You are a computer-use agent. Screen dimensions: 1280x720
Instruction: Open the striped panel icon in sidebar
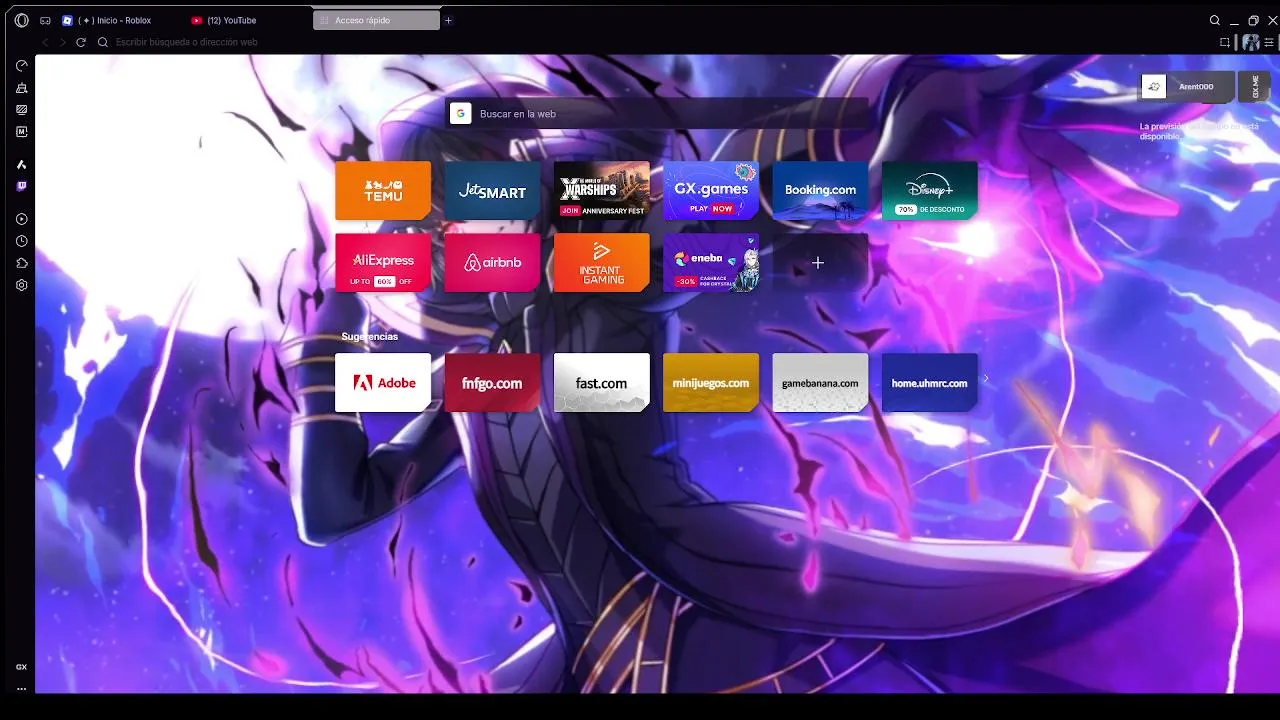click(x=21, y=110)
